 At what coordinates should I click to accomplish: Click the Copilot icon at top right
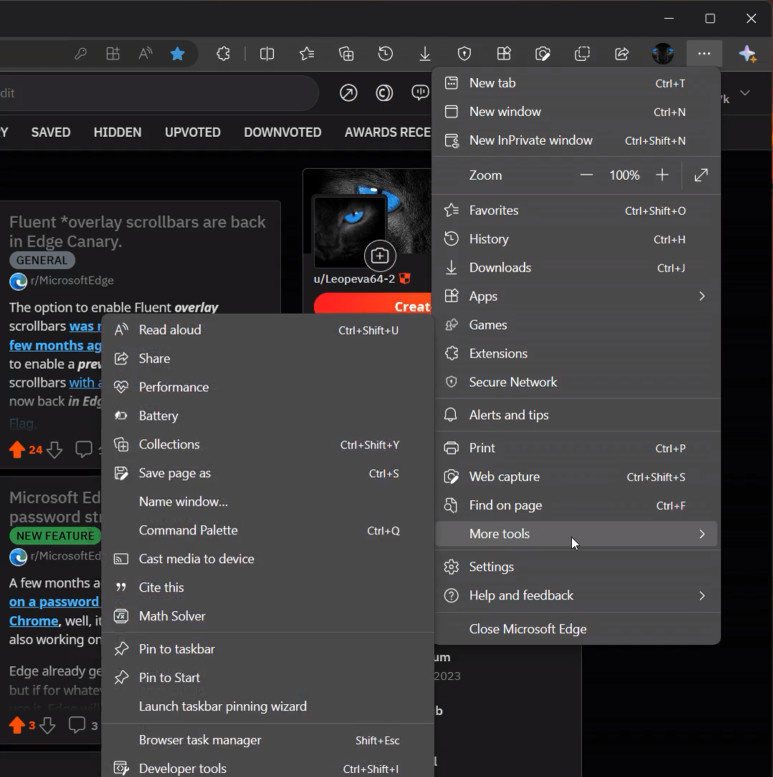(747, 54)
